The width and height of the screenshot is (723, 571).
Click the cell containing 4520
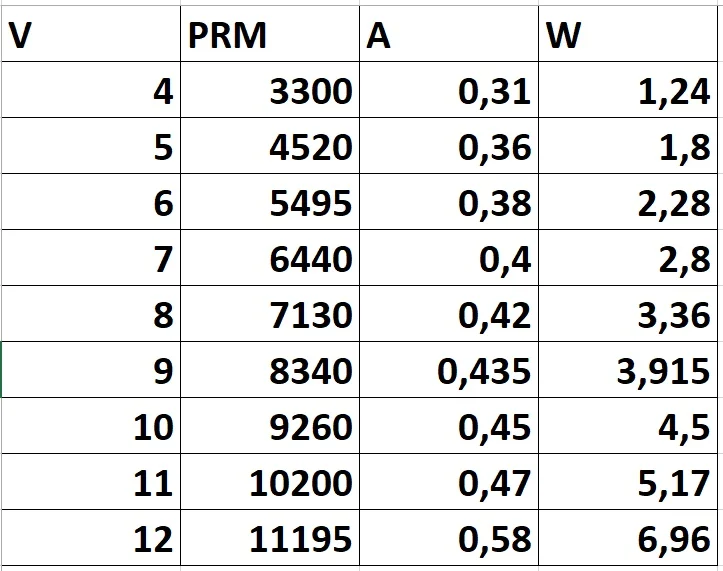[x=270, y=146]
